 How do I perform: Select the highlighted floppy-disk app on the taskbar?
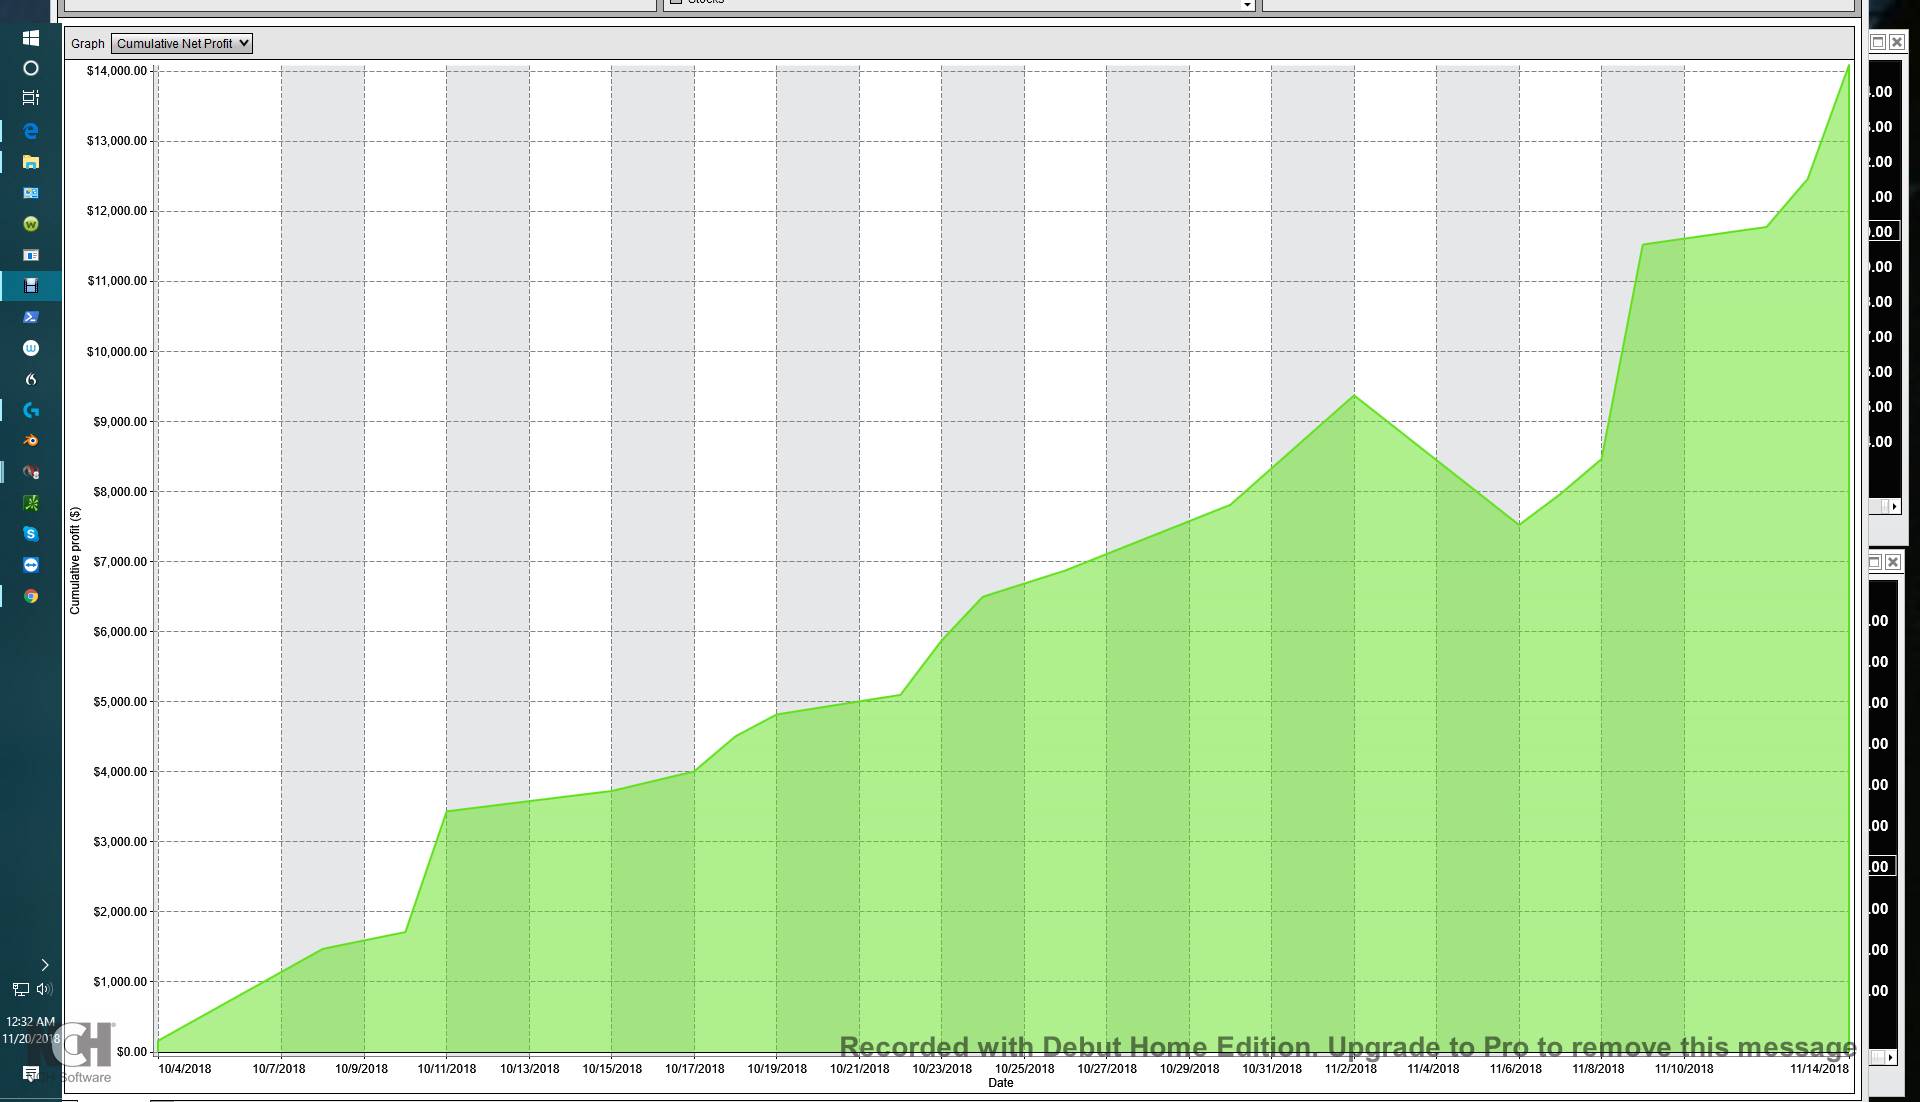click(31, 286)
